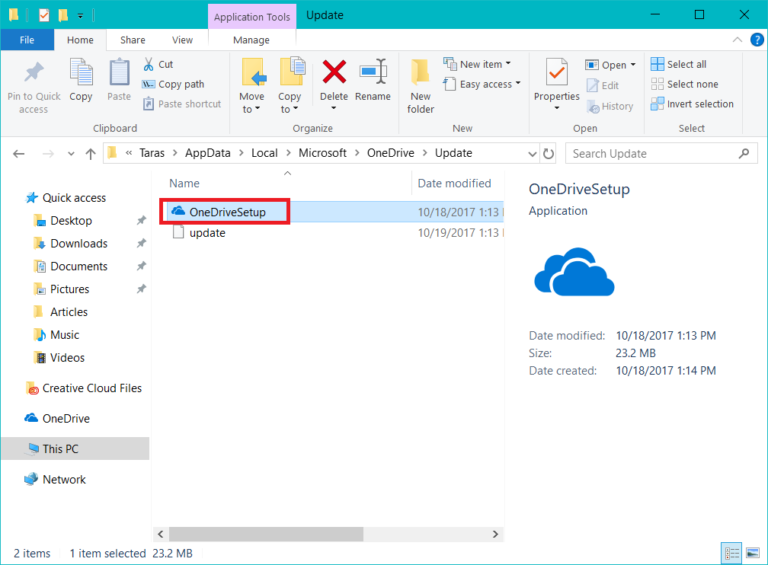Open the Help question mark icon
768x565 pixels.
tap(757, 40)
